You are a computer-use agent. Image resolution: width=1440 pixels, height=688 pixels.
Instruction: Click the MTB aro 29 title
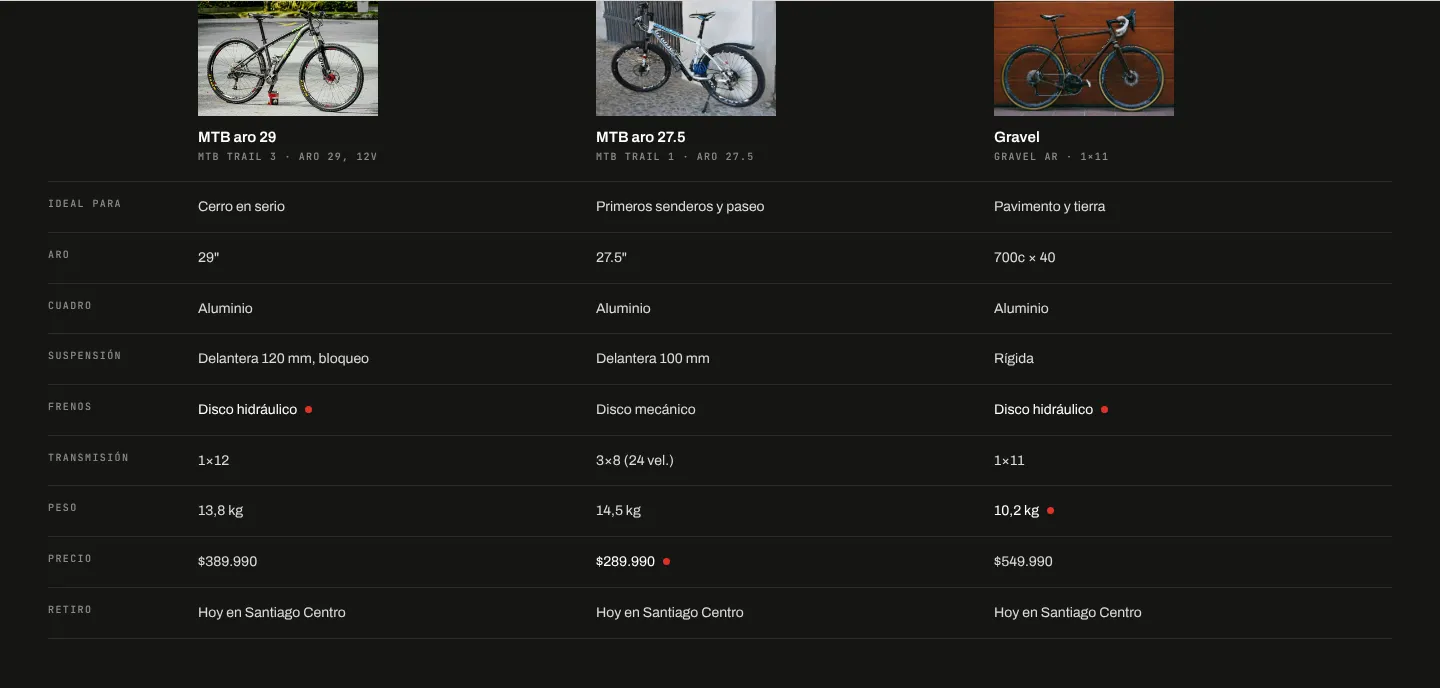point(237,137)
